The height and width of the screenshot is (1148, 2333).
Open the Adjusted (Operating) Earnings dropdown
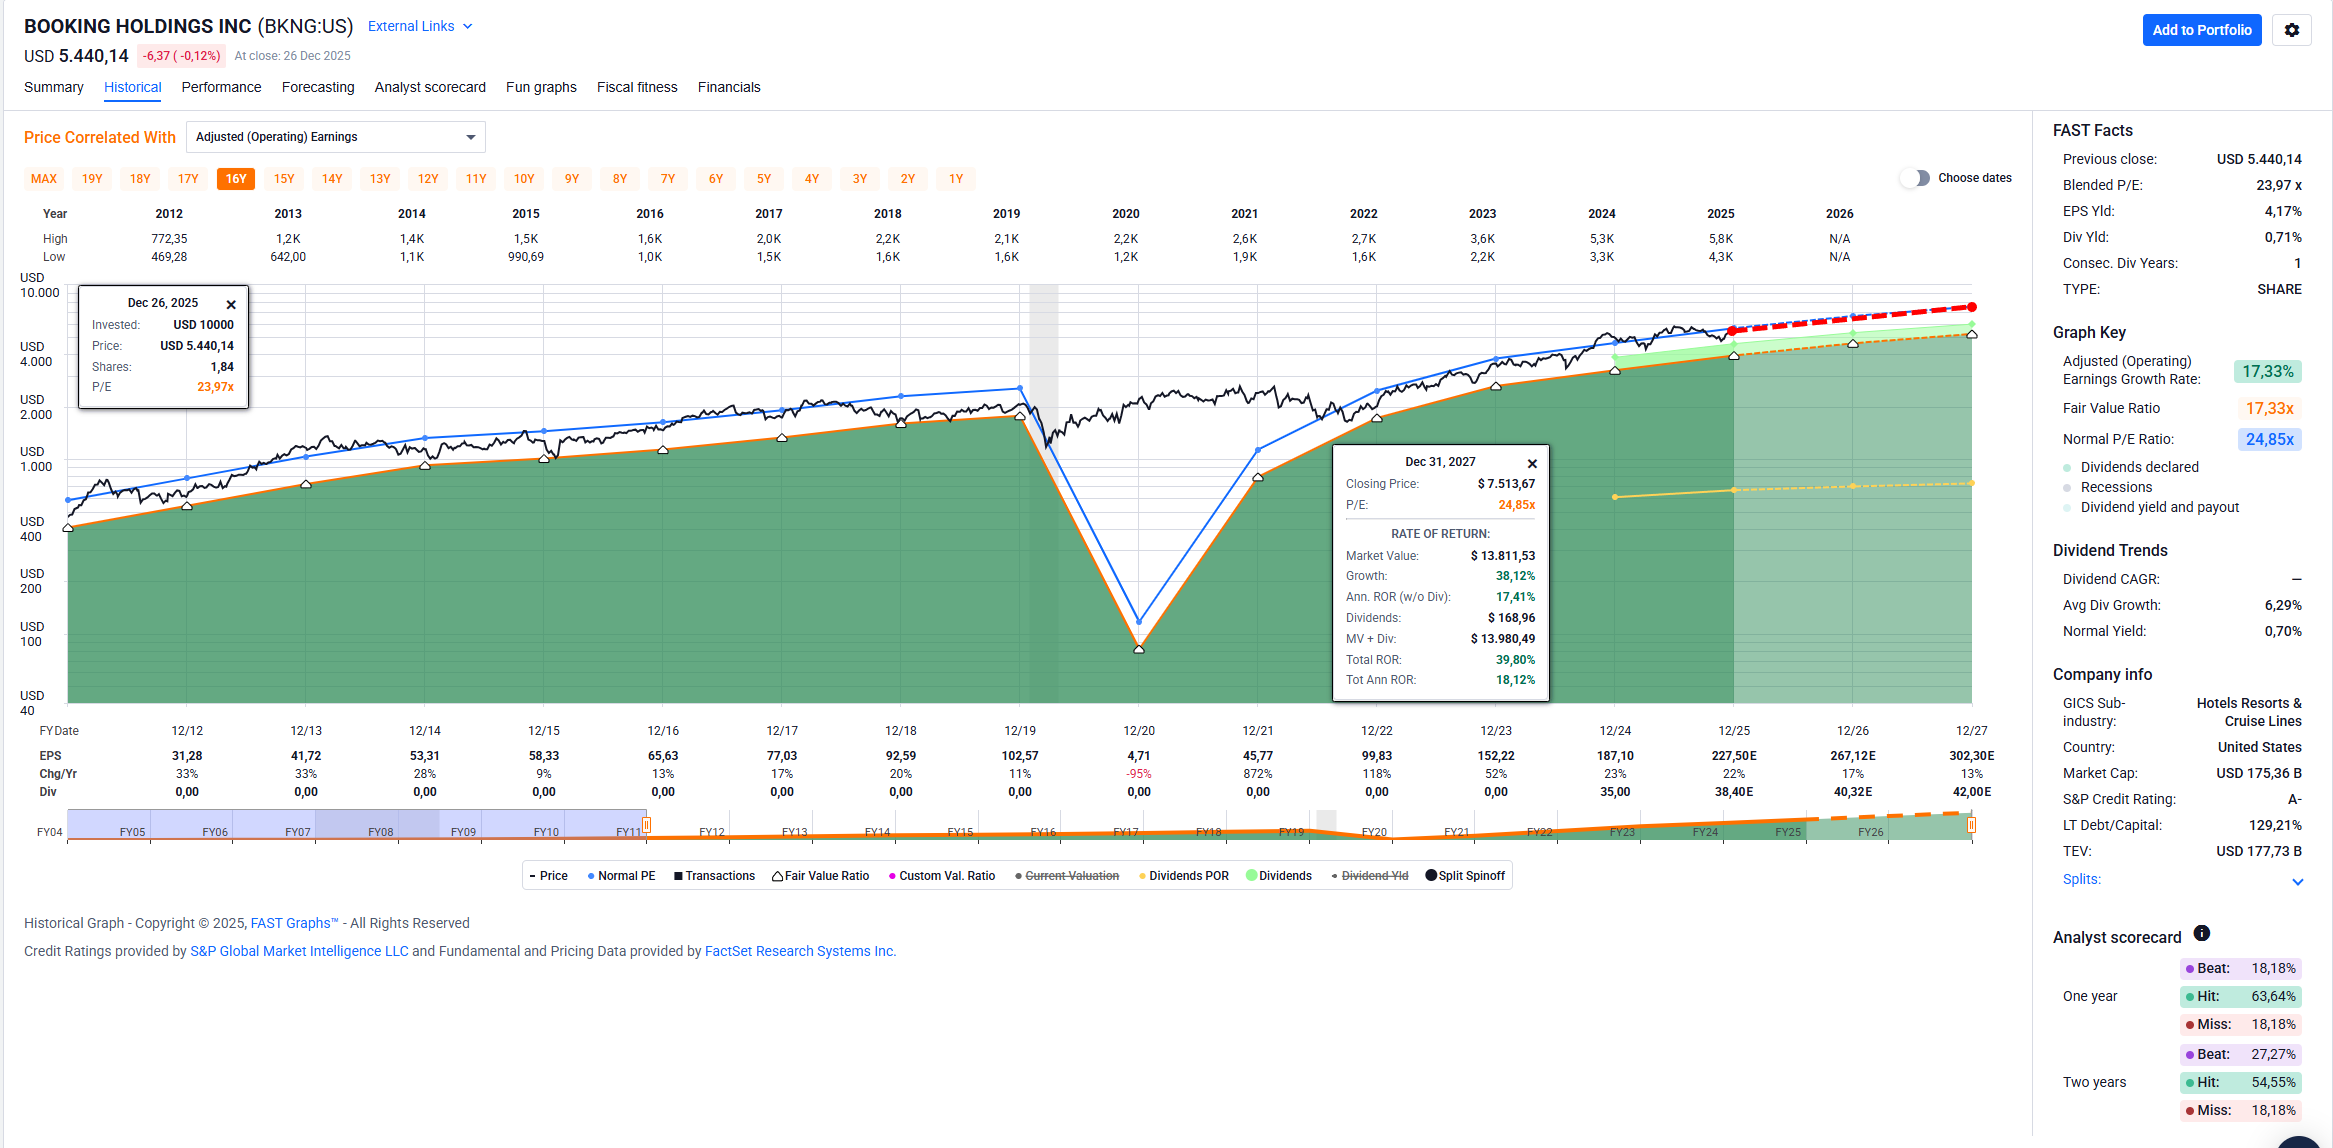(x=336, y=137)
